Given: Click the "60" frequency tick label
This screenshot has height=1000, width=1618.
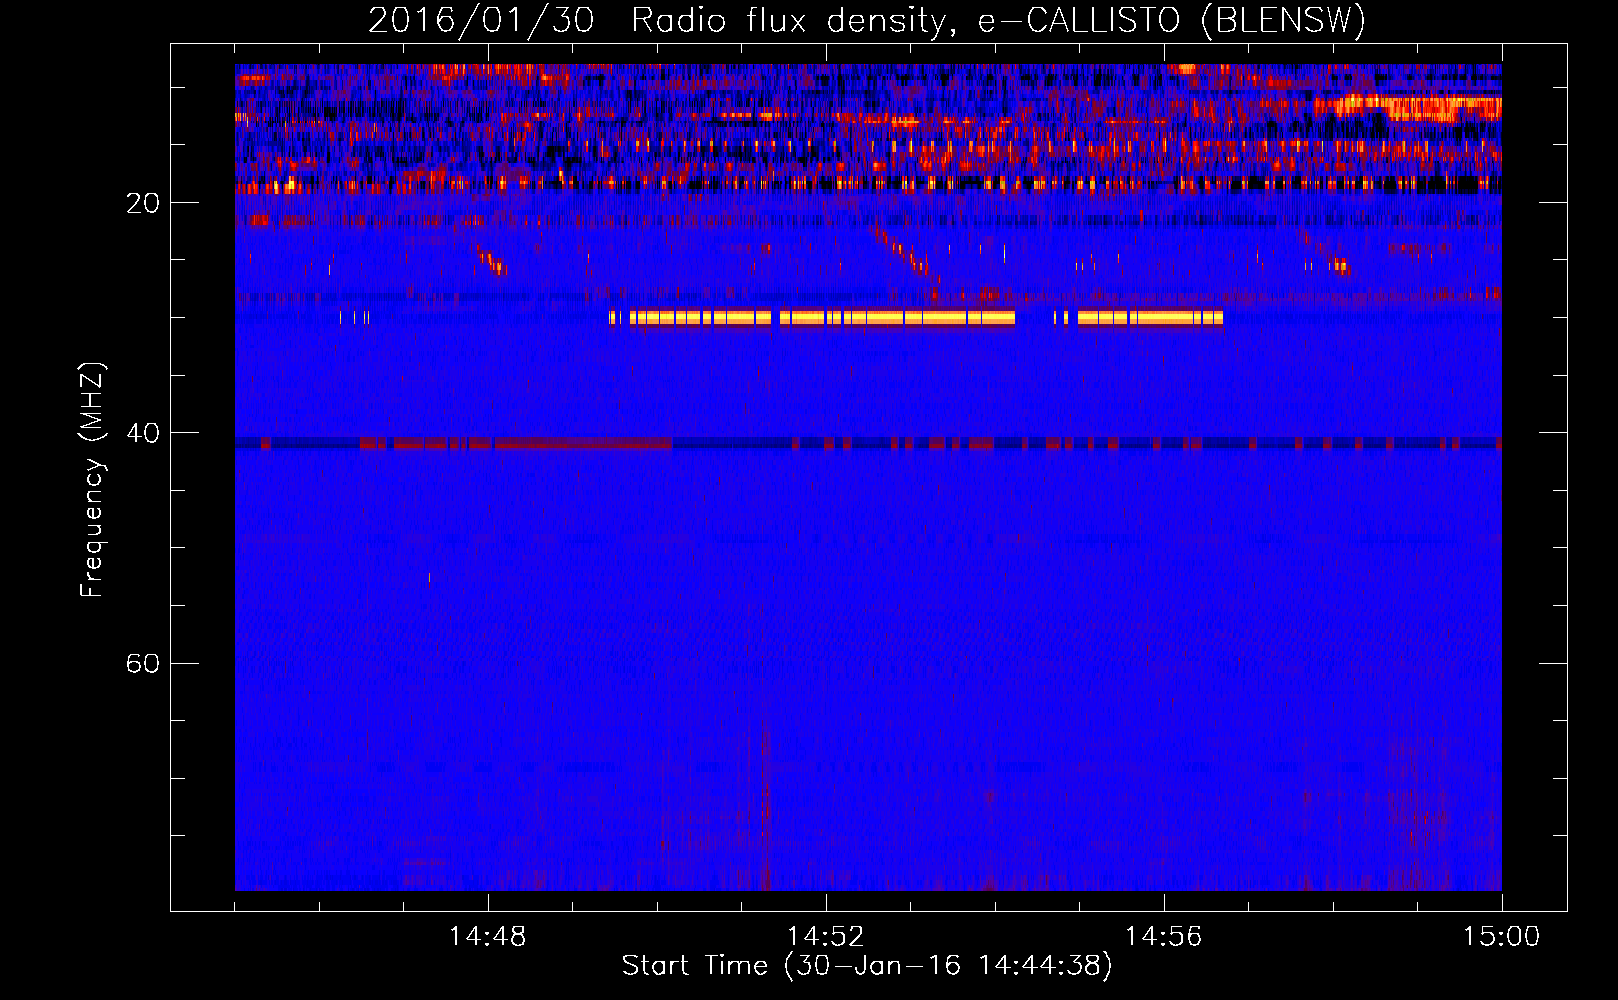Looking at the screenshot, I should point(143,663).
